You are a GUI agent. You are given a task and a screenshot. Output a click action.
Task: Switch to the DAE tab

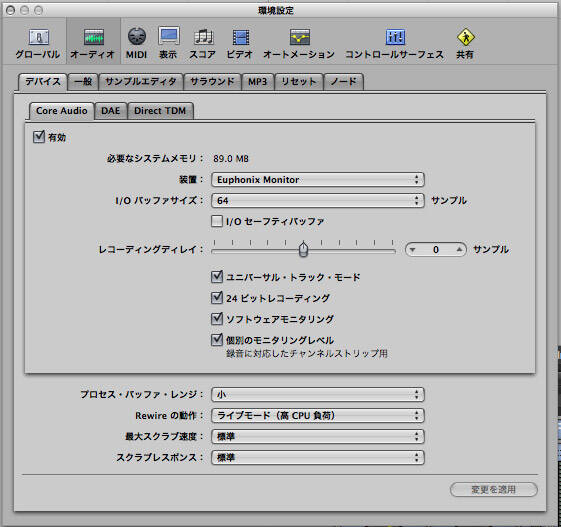[111, 111]
